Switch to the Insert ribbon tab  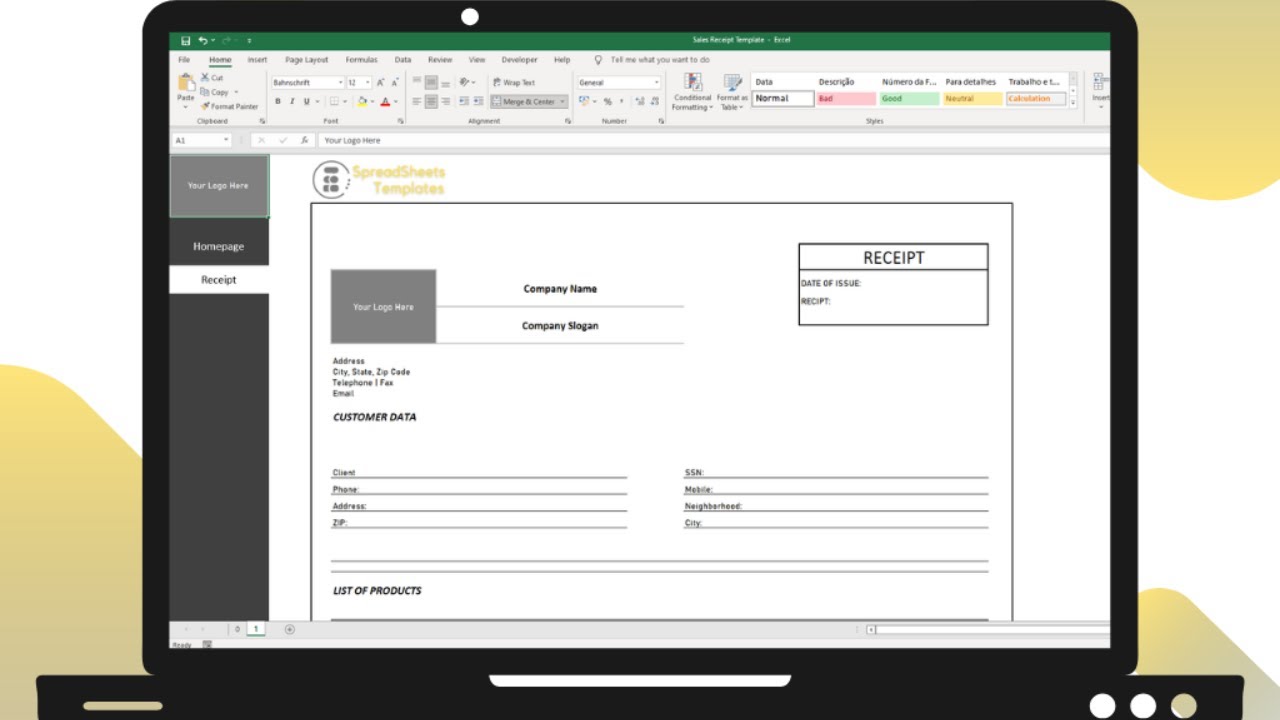coord(257,60)
